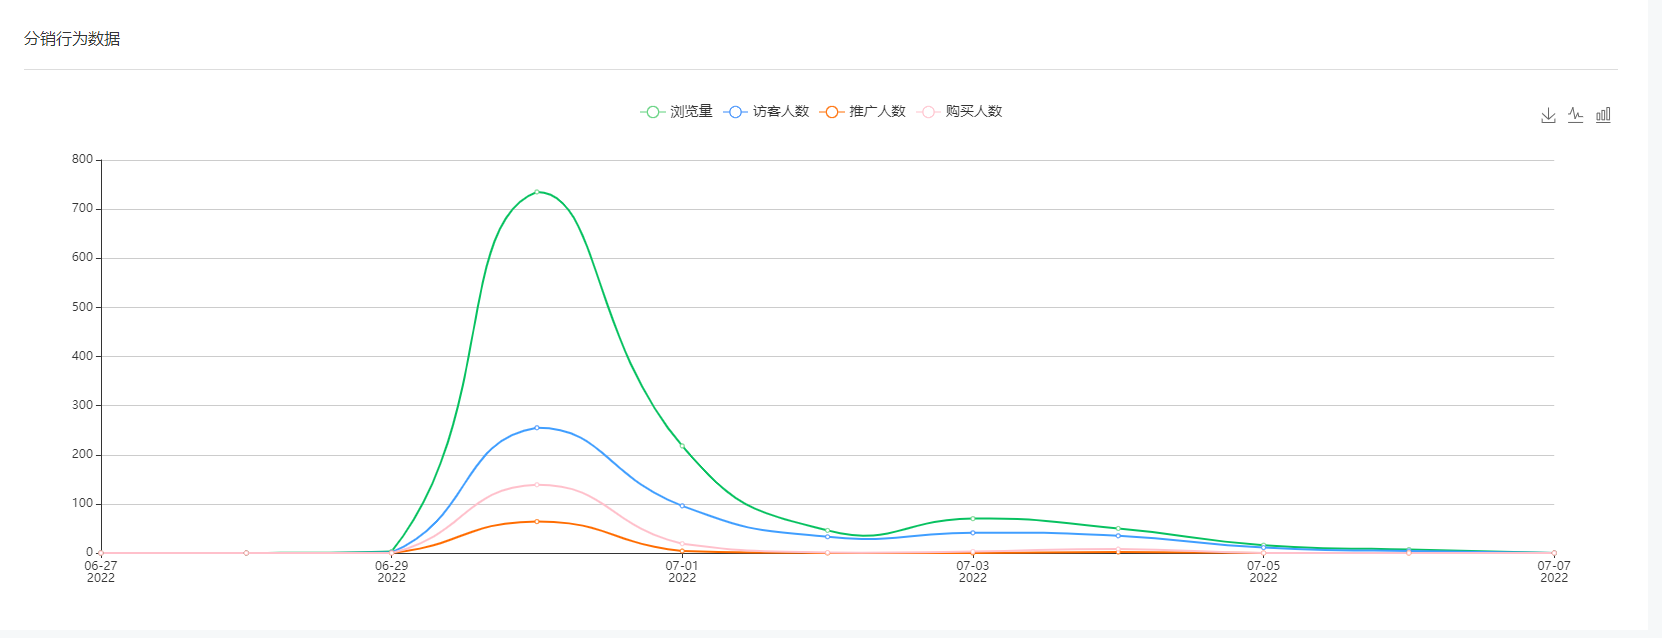Click the 800 y-axis label
Screen dimensions: 1662x638
(82, 160)
